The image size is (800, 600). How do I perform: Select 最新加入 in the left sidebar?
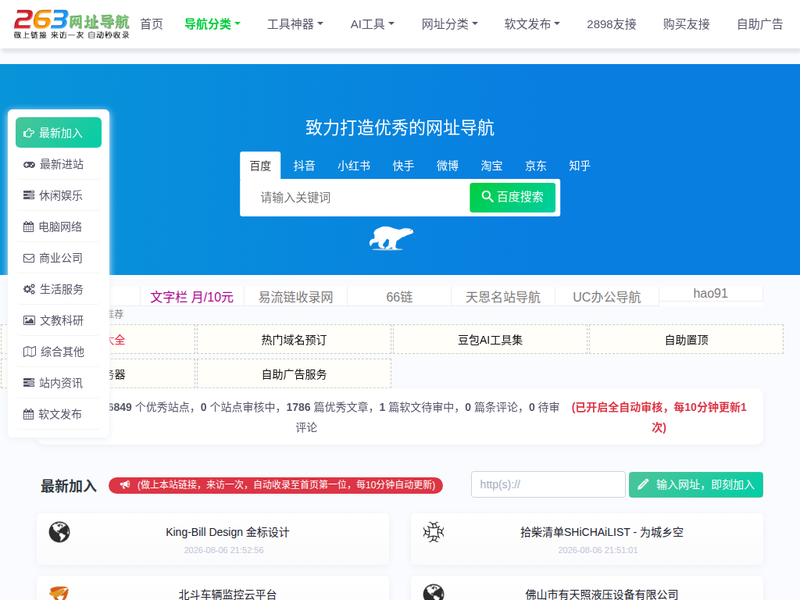[59, 133]
